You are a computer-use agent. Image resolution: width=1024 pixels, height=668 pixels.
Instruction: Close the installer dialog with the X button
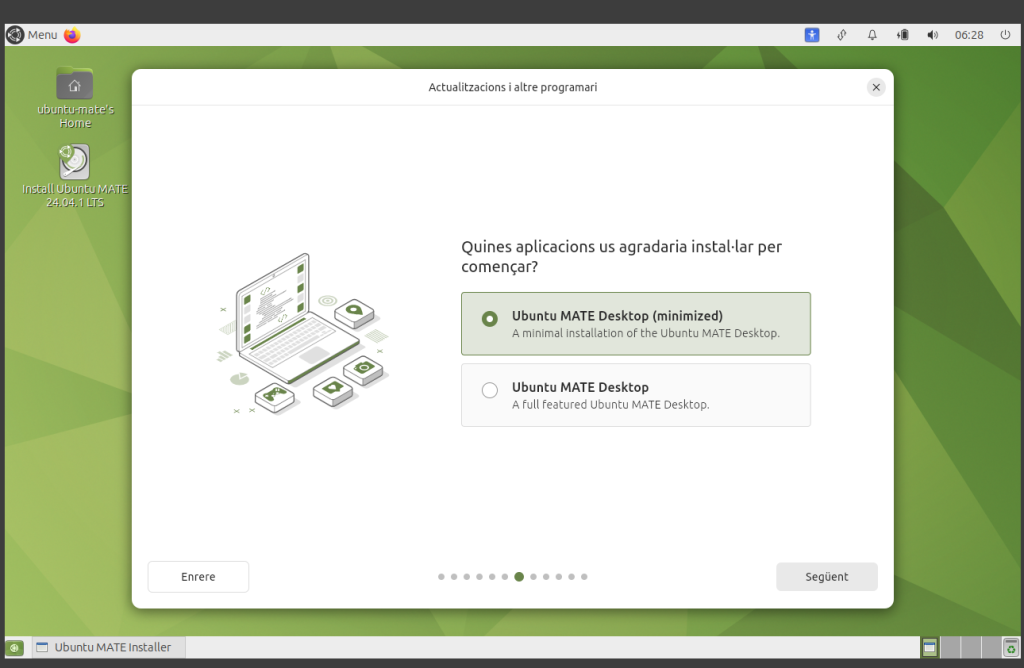[x=876, y=88]
